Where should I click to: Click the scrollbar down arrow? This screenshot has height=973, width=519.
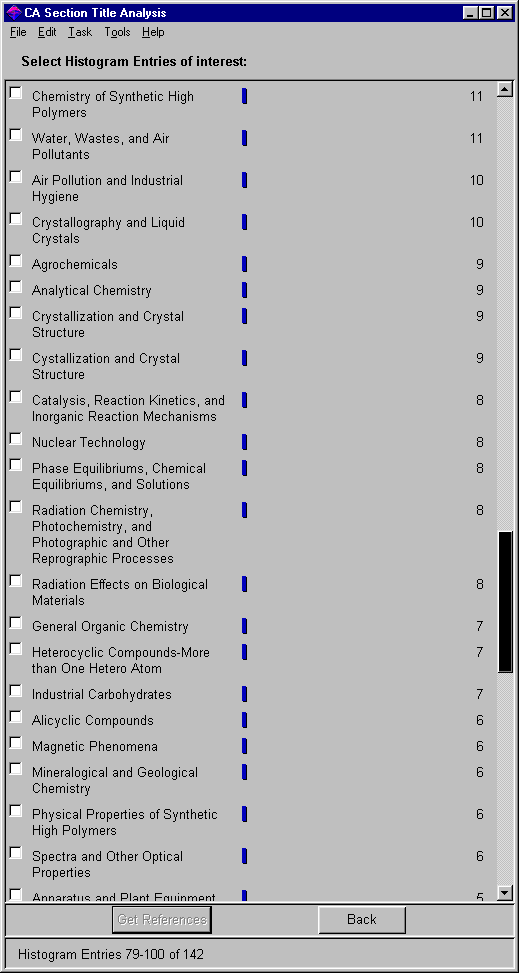pos(505,893)
